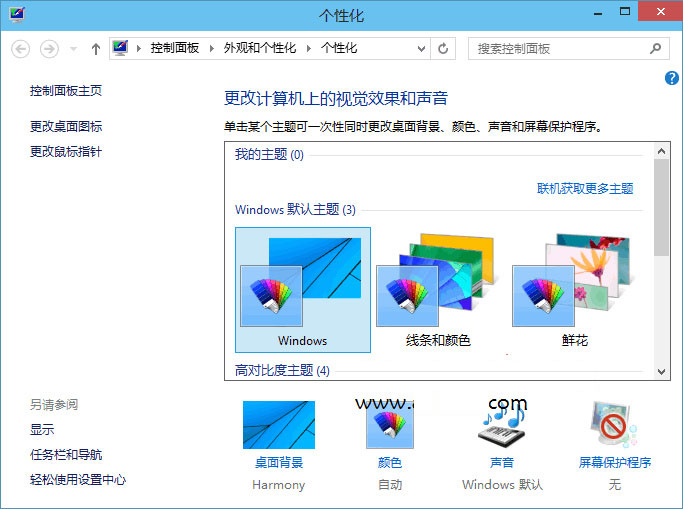
Task: Open 更改桌面图标 link
Action: (66, 127)
